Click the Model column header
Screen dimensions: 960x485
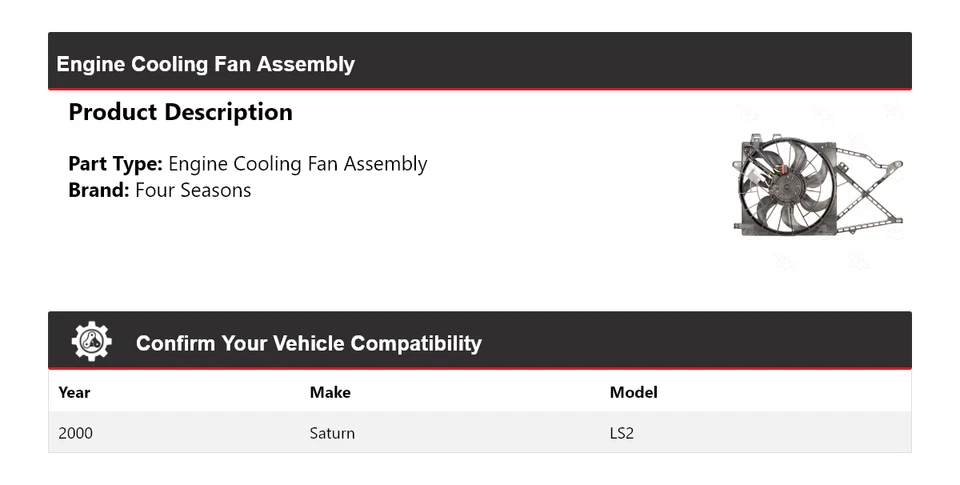tap(633, 392)
